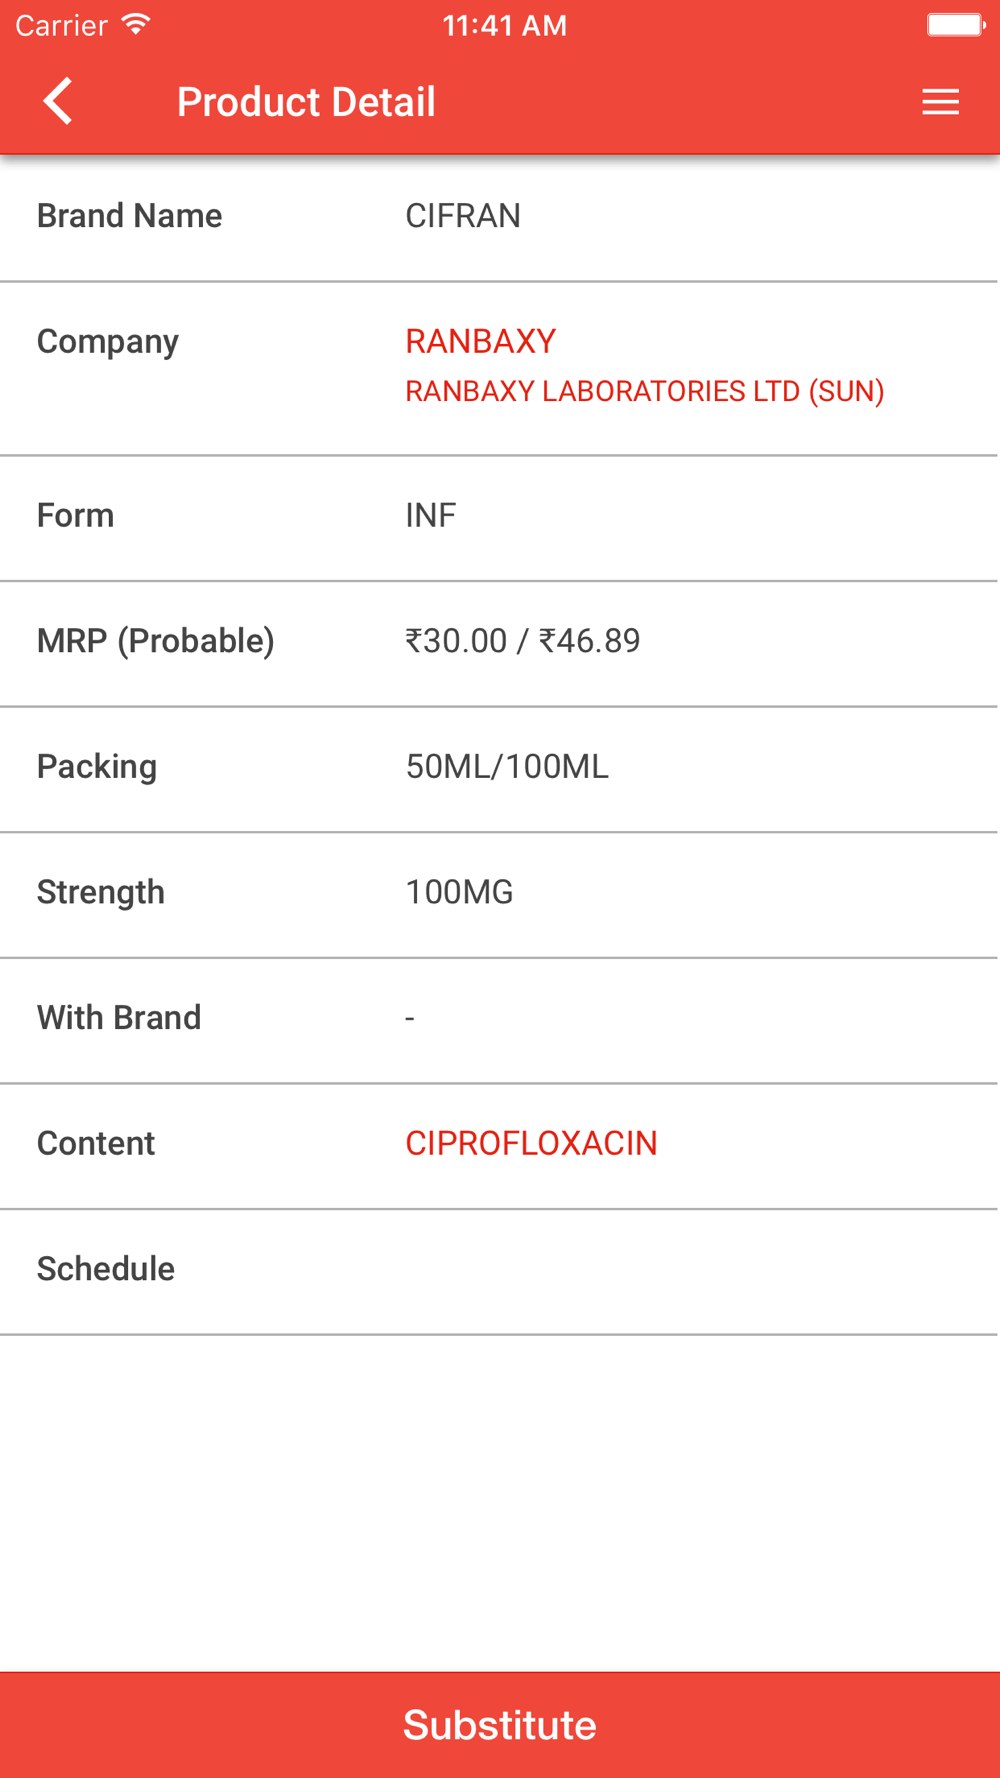The image size is (1000, 1778).
Task: Tap the MRP price ₹30.00 / ₹46.89
Action: 522,641
